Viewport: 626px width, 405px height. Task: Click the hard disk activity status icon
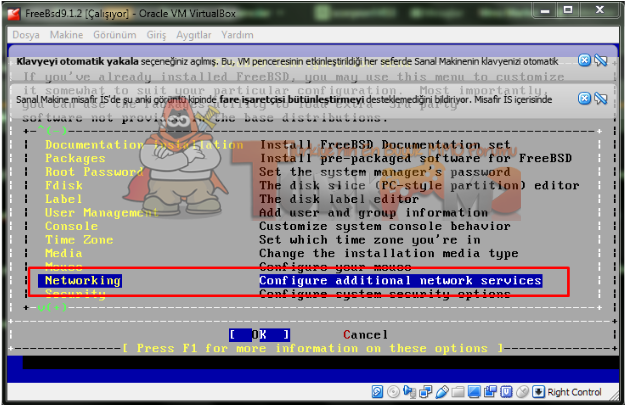coord(377,392)
